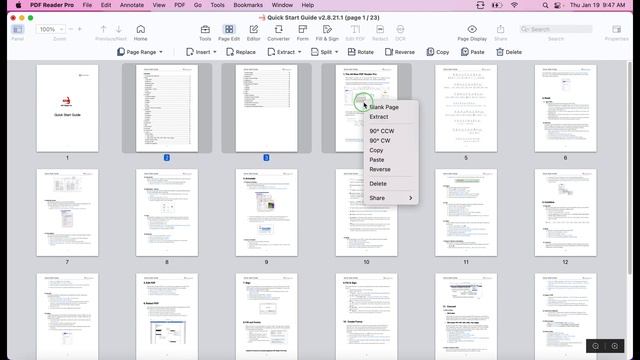Viewport: 640px width, 360px height.
Task: Open the Apple menu
Action: pyautogui.click(x=18, y=5)
